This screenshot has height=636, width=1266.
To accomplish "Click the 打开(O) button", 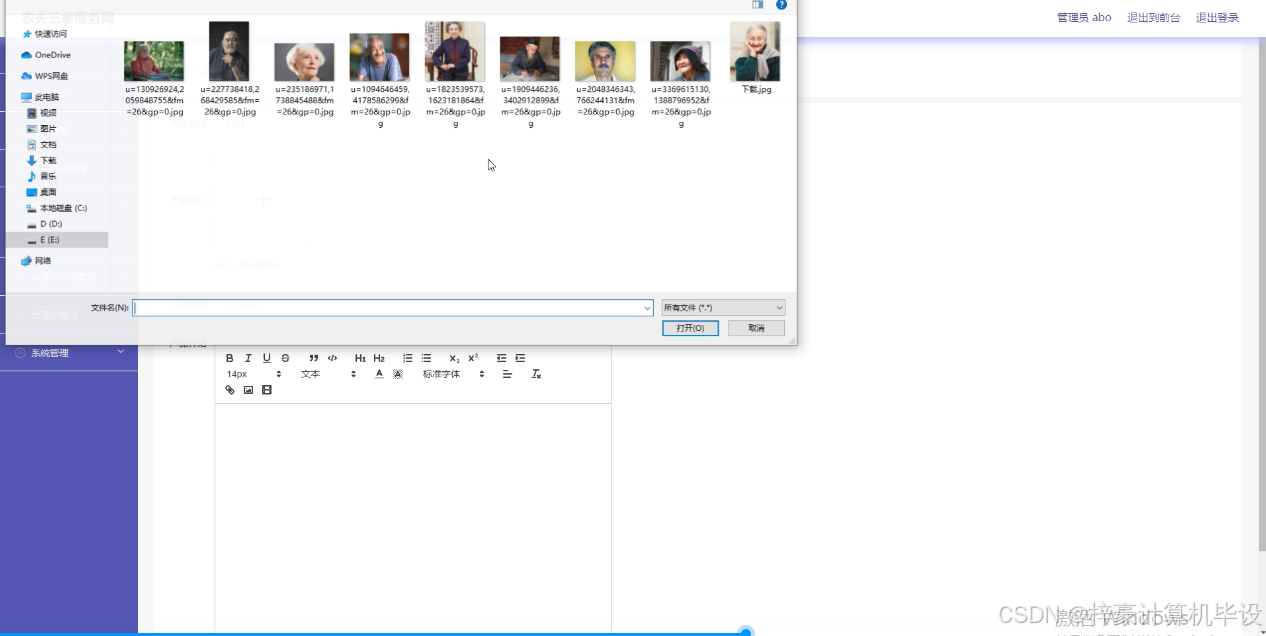I will pos(690,328).
